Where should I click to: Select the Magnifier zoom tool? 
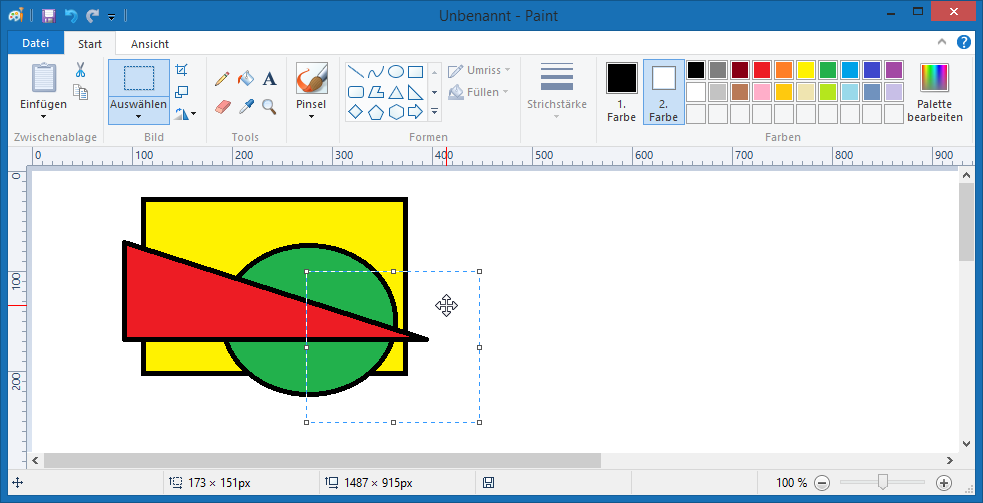click(269, 106)
